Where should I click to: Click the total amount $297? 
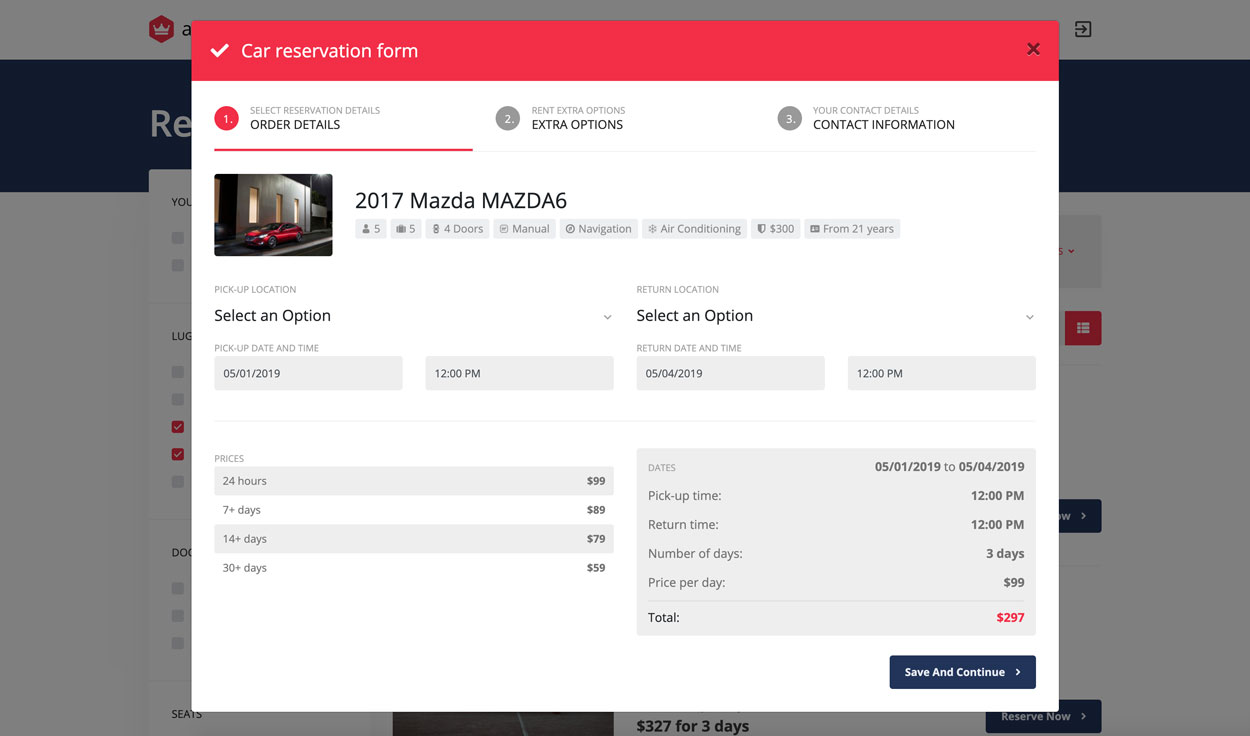click(x=1010, y=617)
